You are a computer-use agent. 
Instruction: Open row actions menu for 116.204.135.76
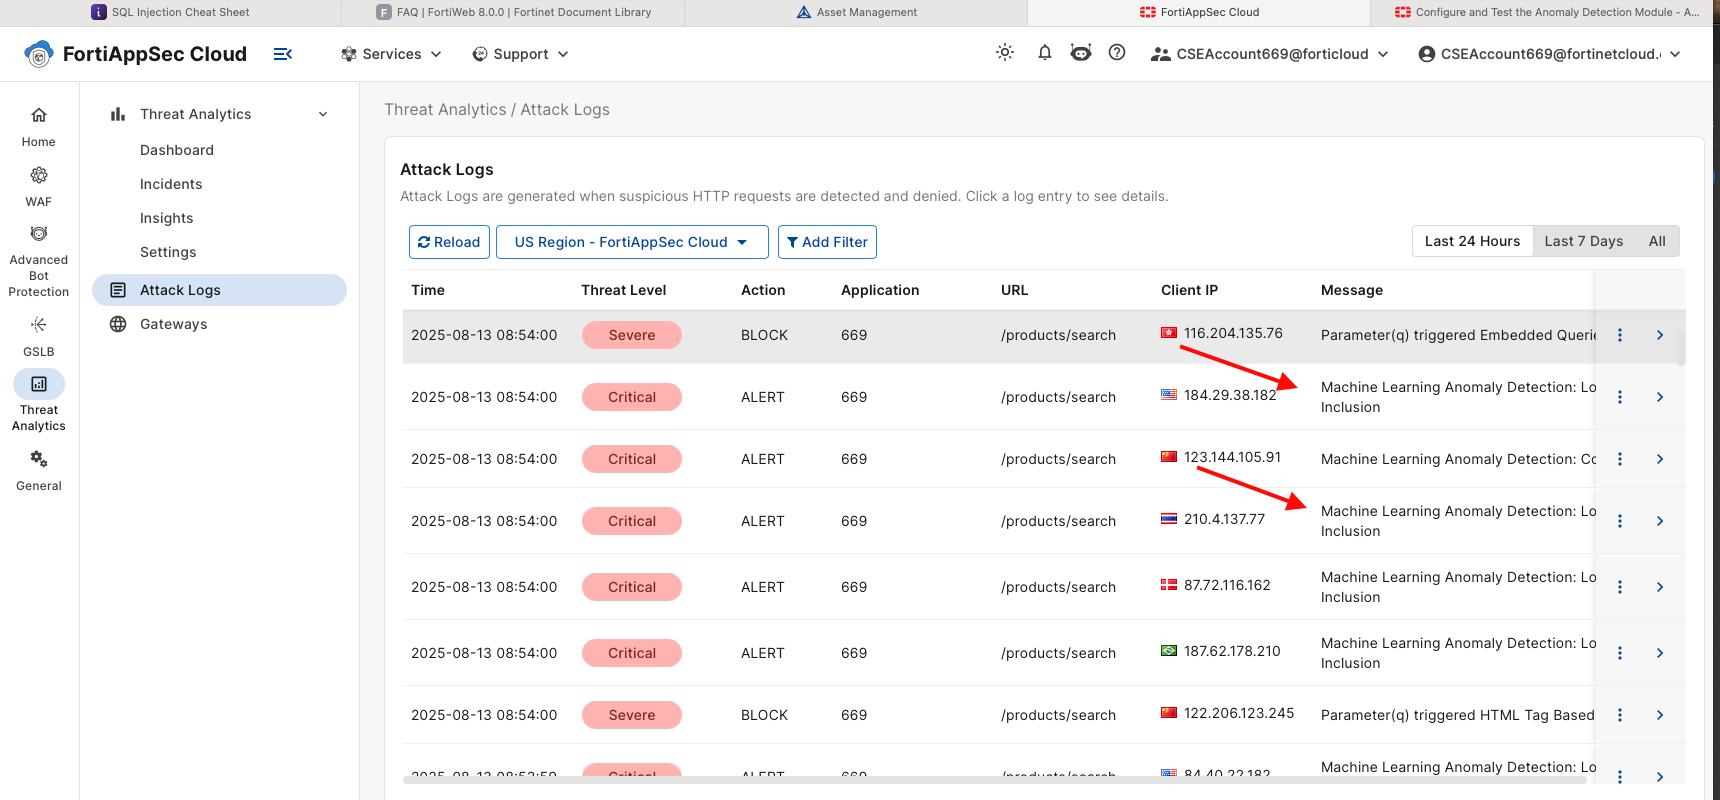(x=1620, y=335)
